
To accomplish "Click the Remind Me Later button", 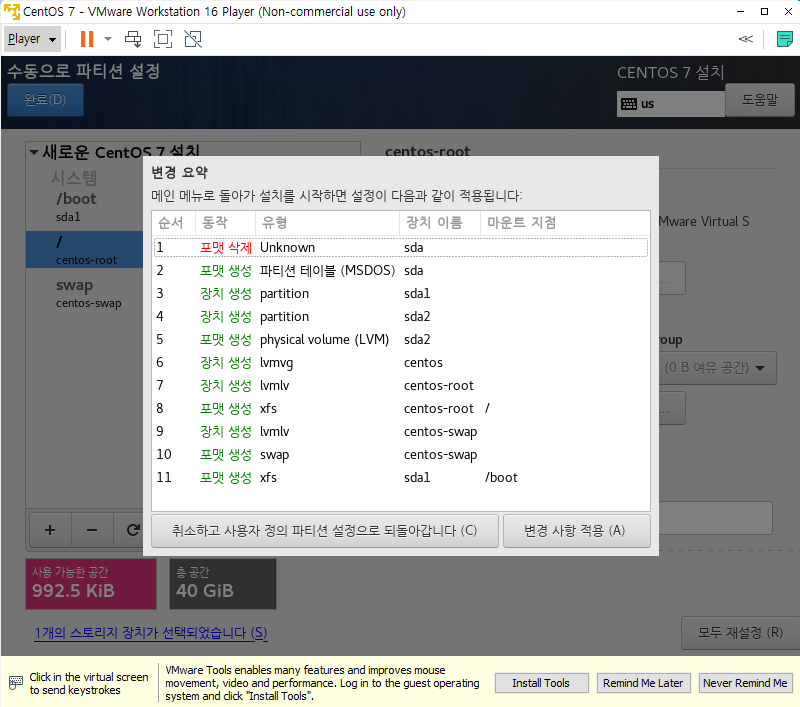I will click(x=643, y=683).
